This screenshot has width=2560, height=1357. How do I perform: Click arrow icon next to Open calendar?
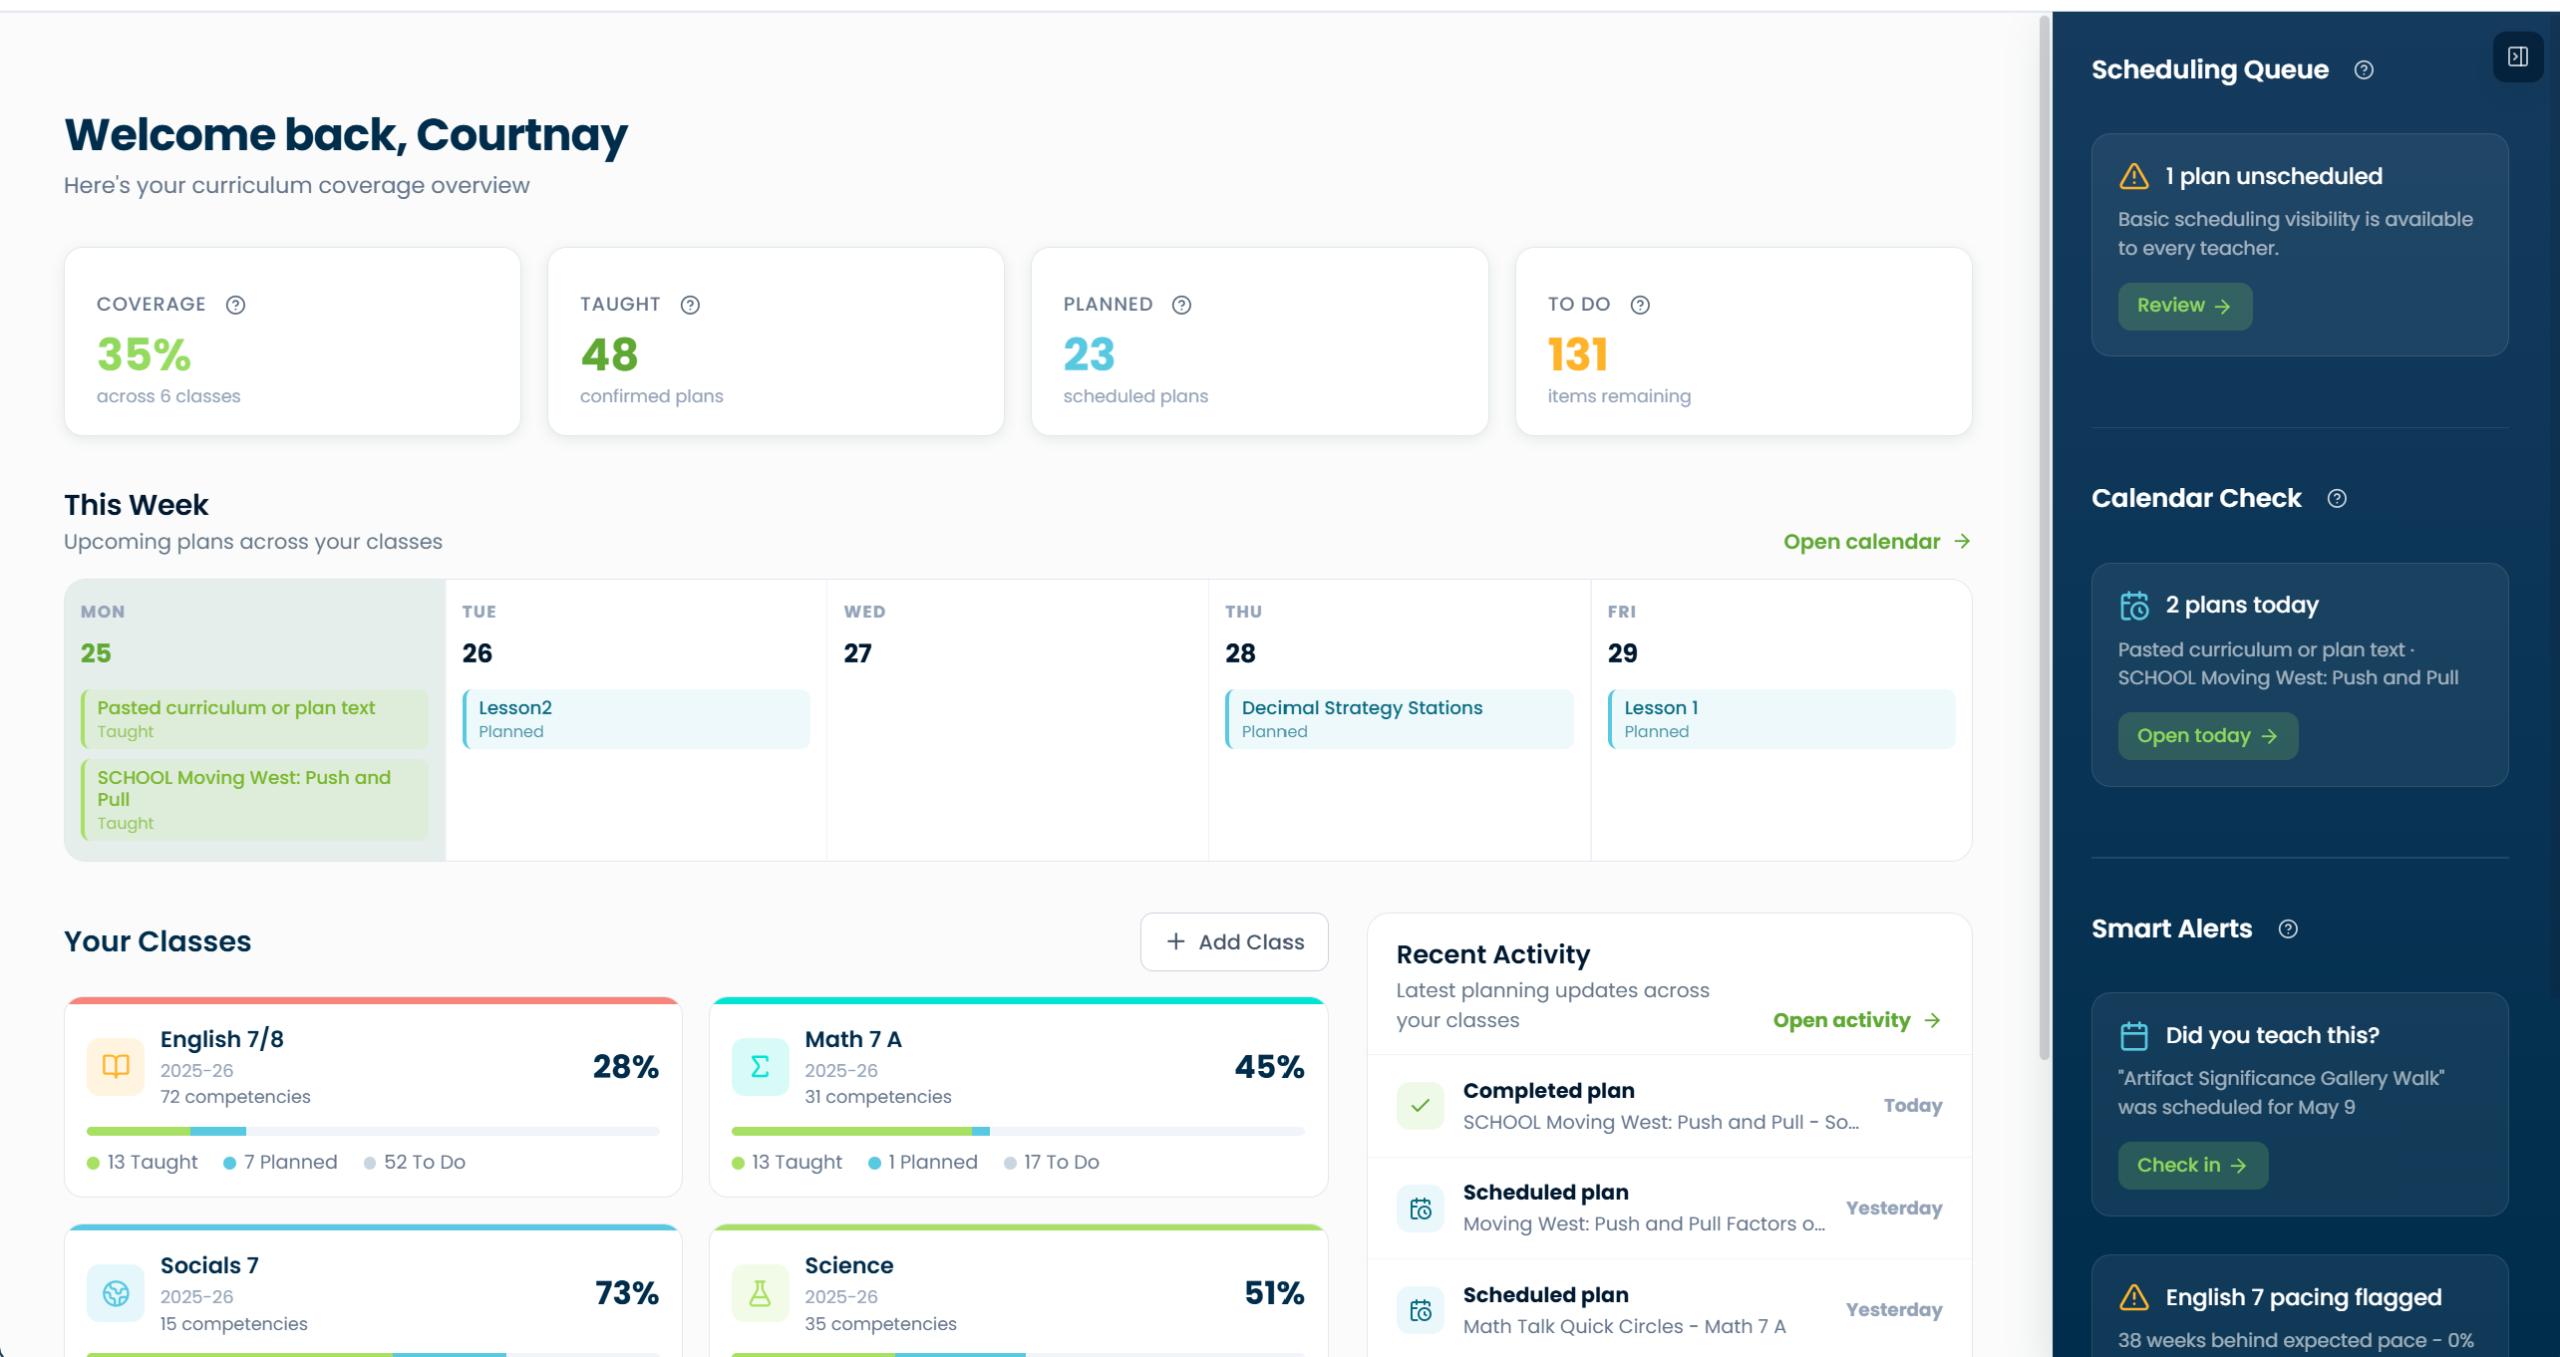point(1962,541)
